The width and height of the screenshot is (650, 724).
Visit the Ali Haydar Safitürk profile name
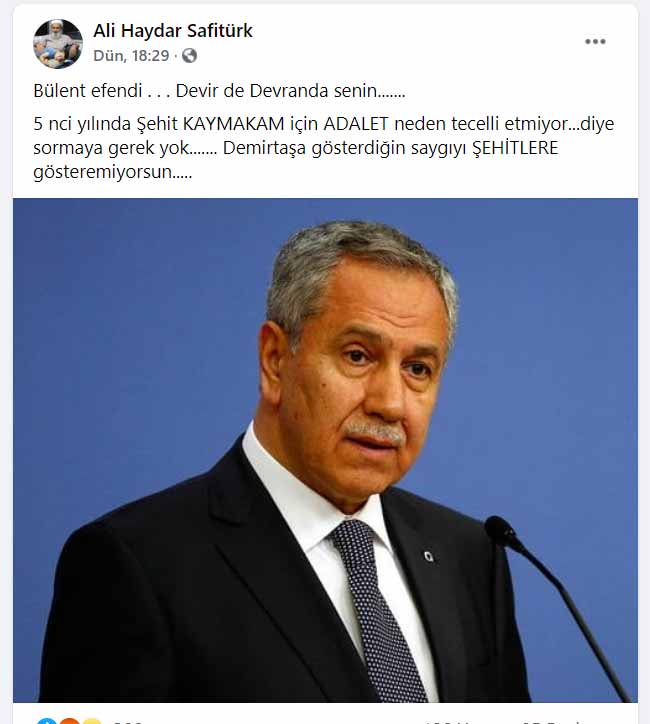(173, 31)
